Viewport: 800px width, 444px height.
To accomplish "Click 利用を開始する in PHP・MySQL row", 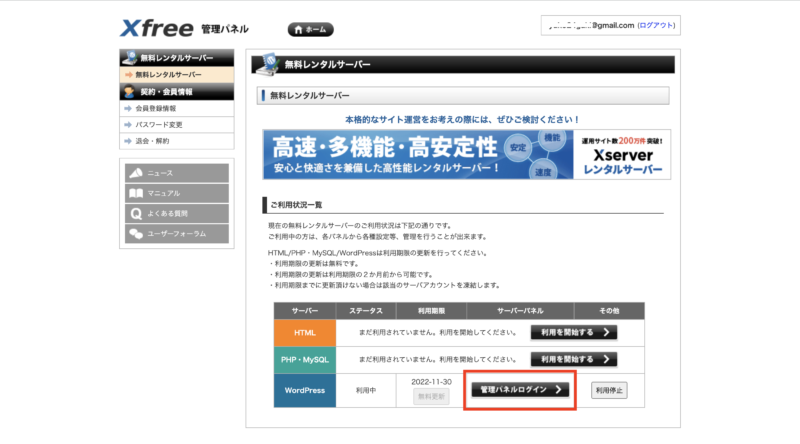I will [x=573, y=359].
